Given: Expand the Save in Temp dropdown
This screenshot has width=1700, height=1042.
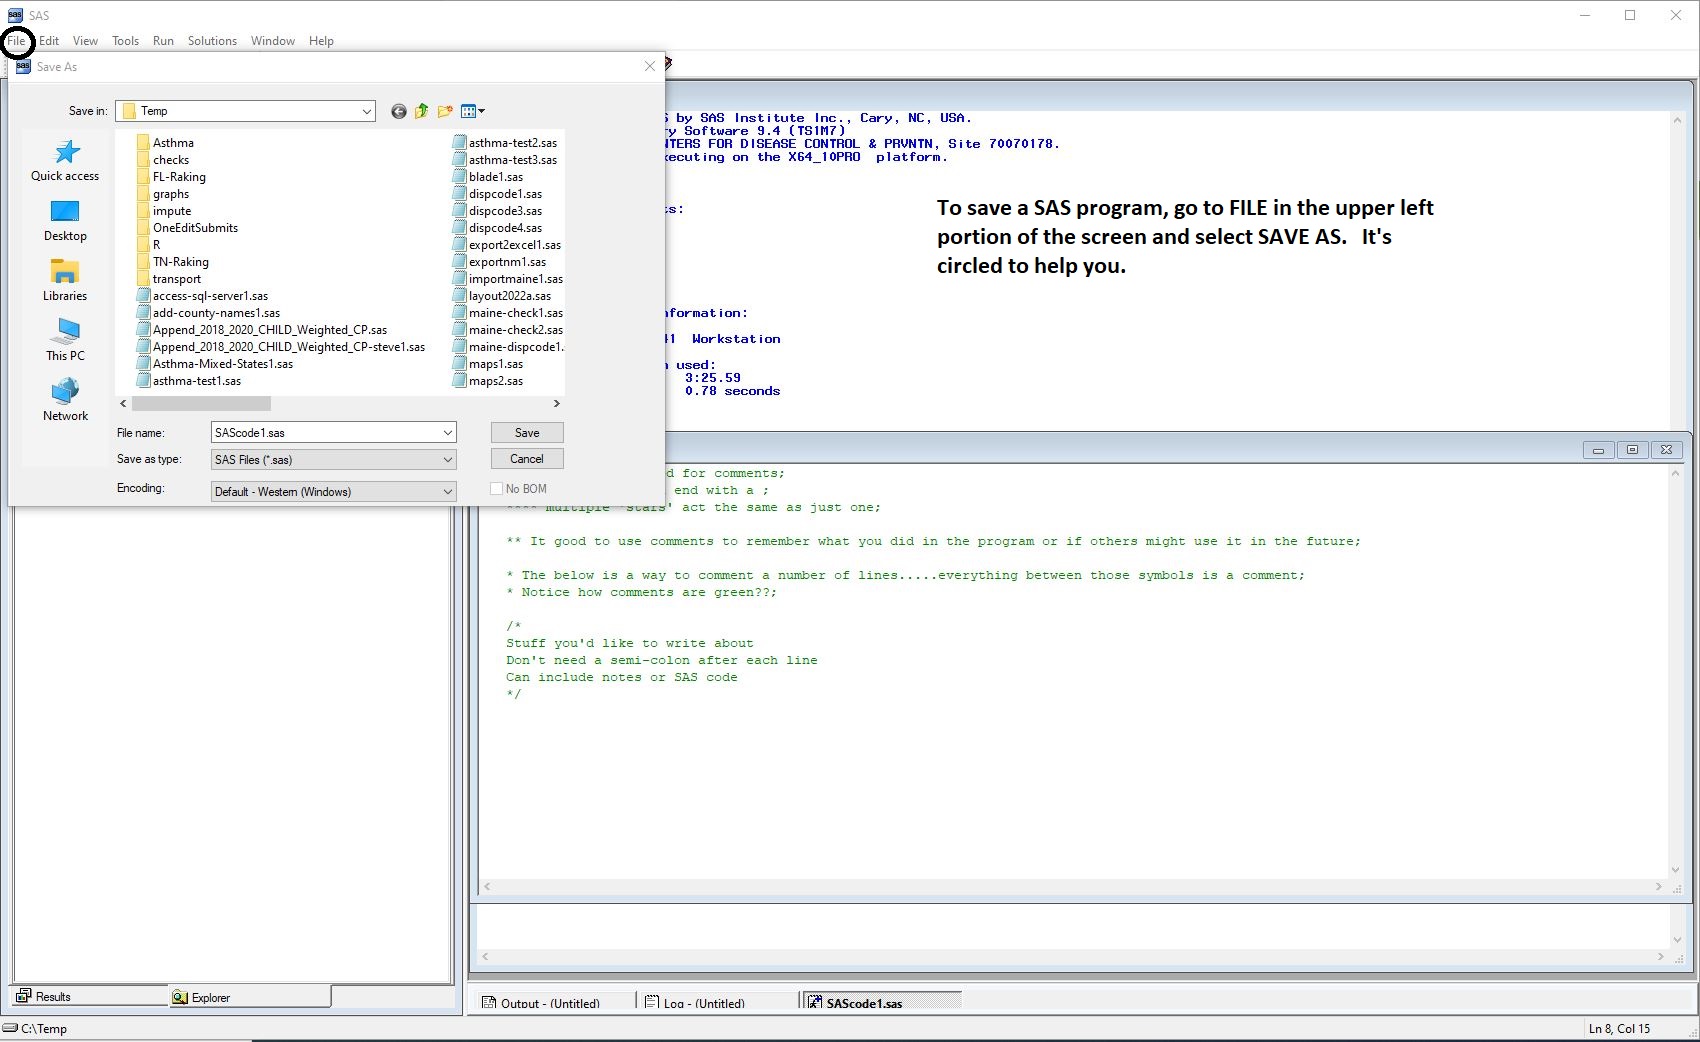Looking at the screenshot, I should (366, 111).
